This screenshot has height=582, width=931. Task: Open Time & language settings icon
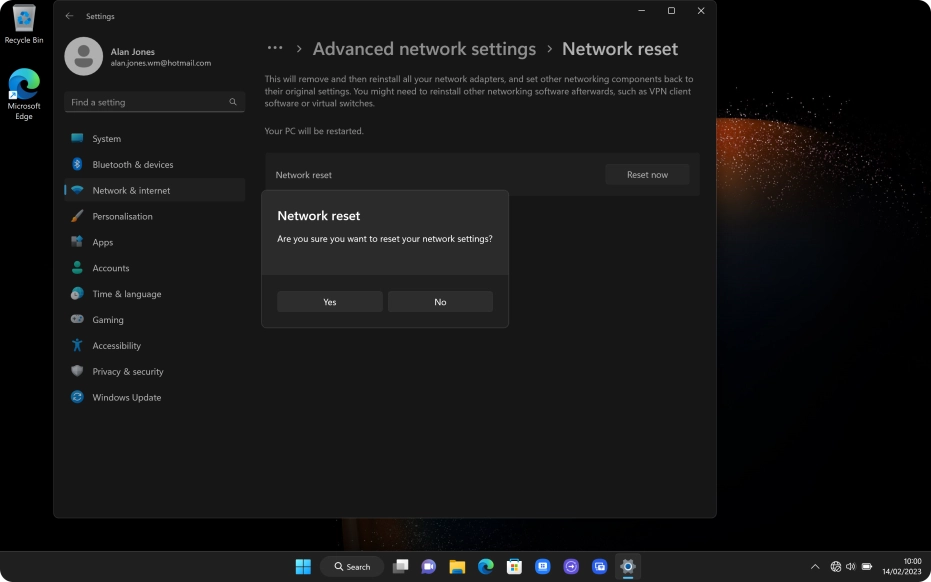coord(77,293)
